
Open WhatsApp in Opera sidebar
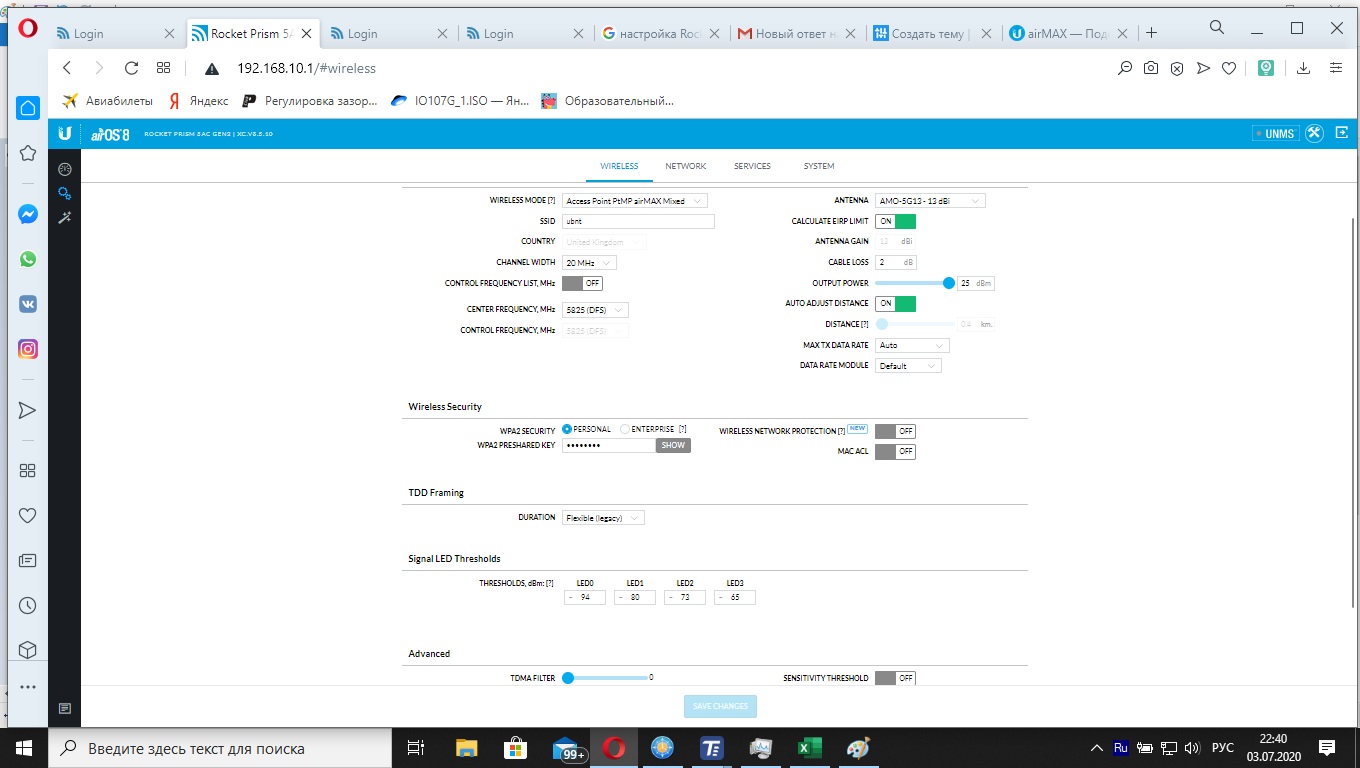(28, 259)
